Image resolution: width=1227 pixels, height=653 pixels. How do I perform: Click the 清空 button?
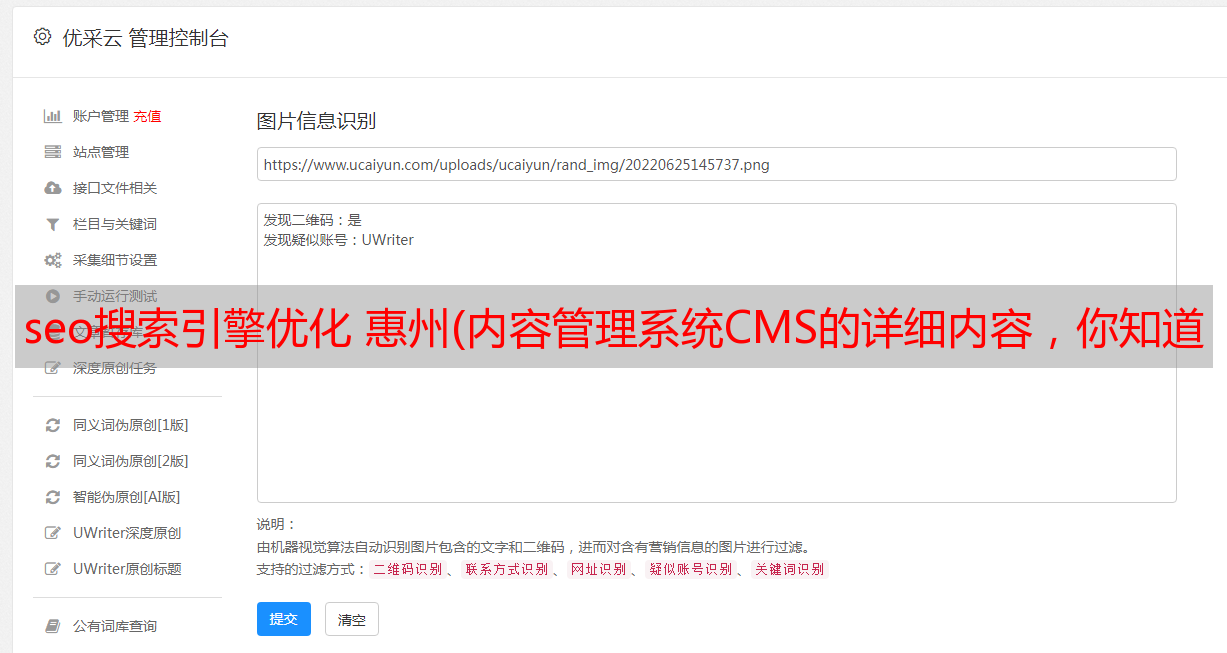click(352, 619)
